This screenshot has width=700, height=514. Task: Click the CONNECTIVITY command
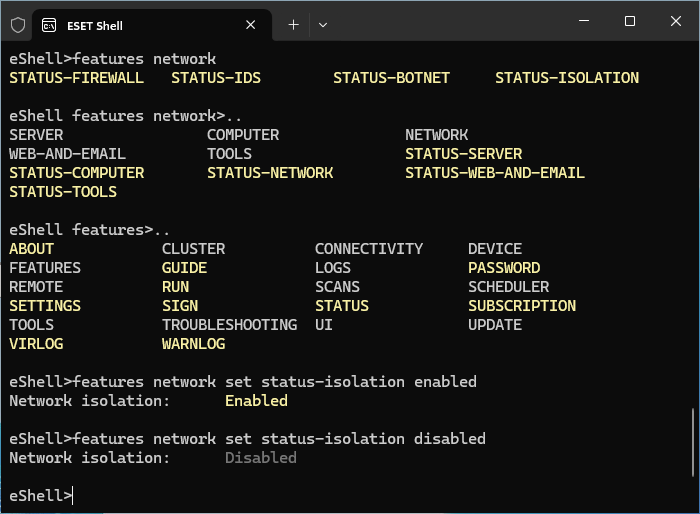coord(369,249)
